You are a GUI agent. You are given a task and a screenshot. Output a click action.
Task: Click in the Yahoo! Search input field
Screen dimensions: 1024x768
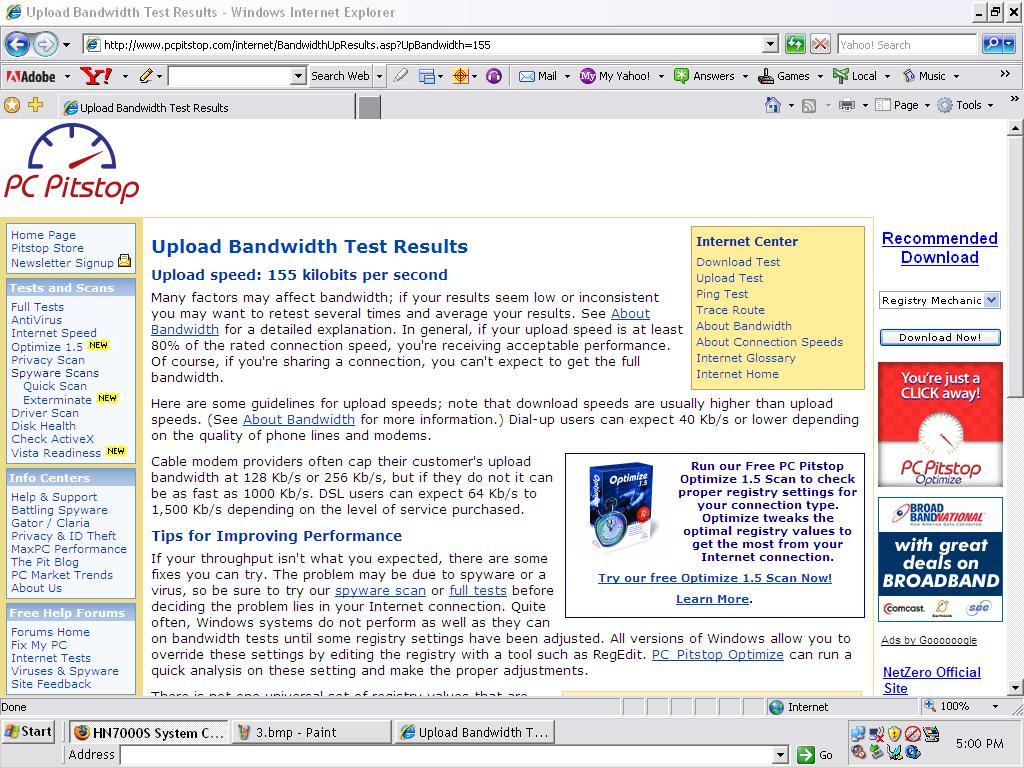coord(908,44)
